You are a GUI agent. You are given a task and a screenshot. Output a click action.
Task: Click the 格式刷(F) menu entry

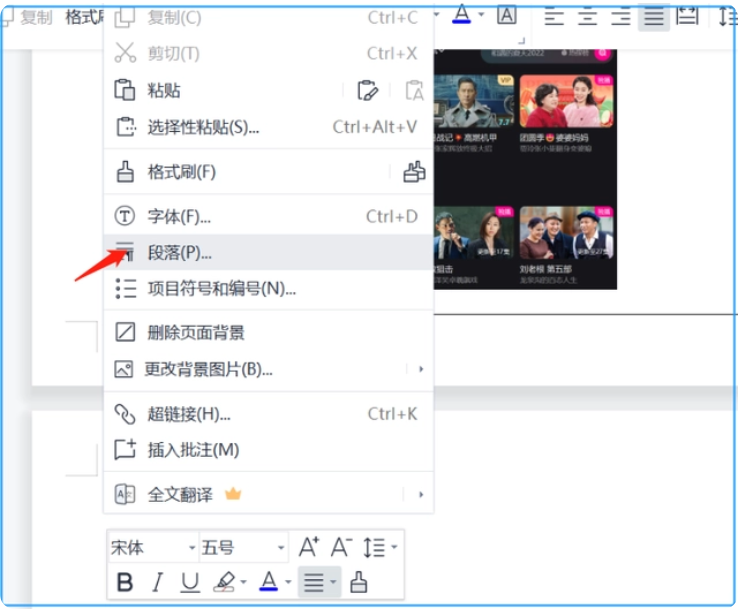[181, 172]
